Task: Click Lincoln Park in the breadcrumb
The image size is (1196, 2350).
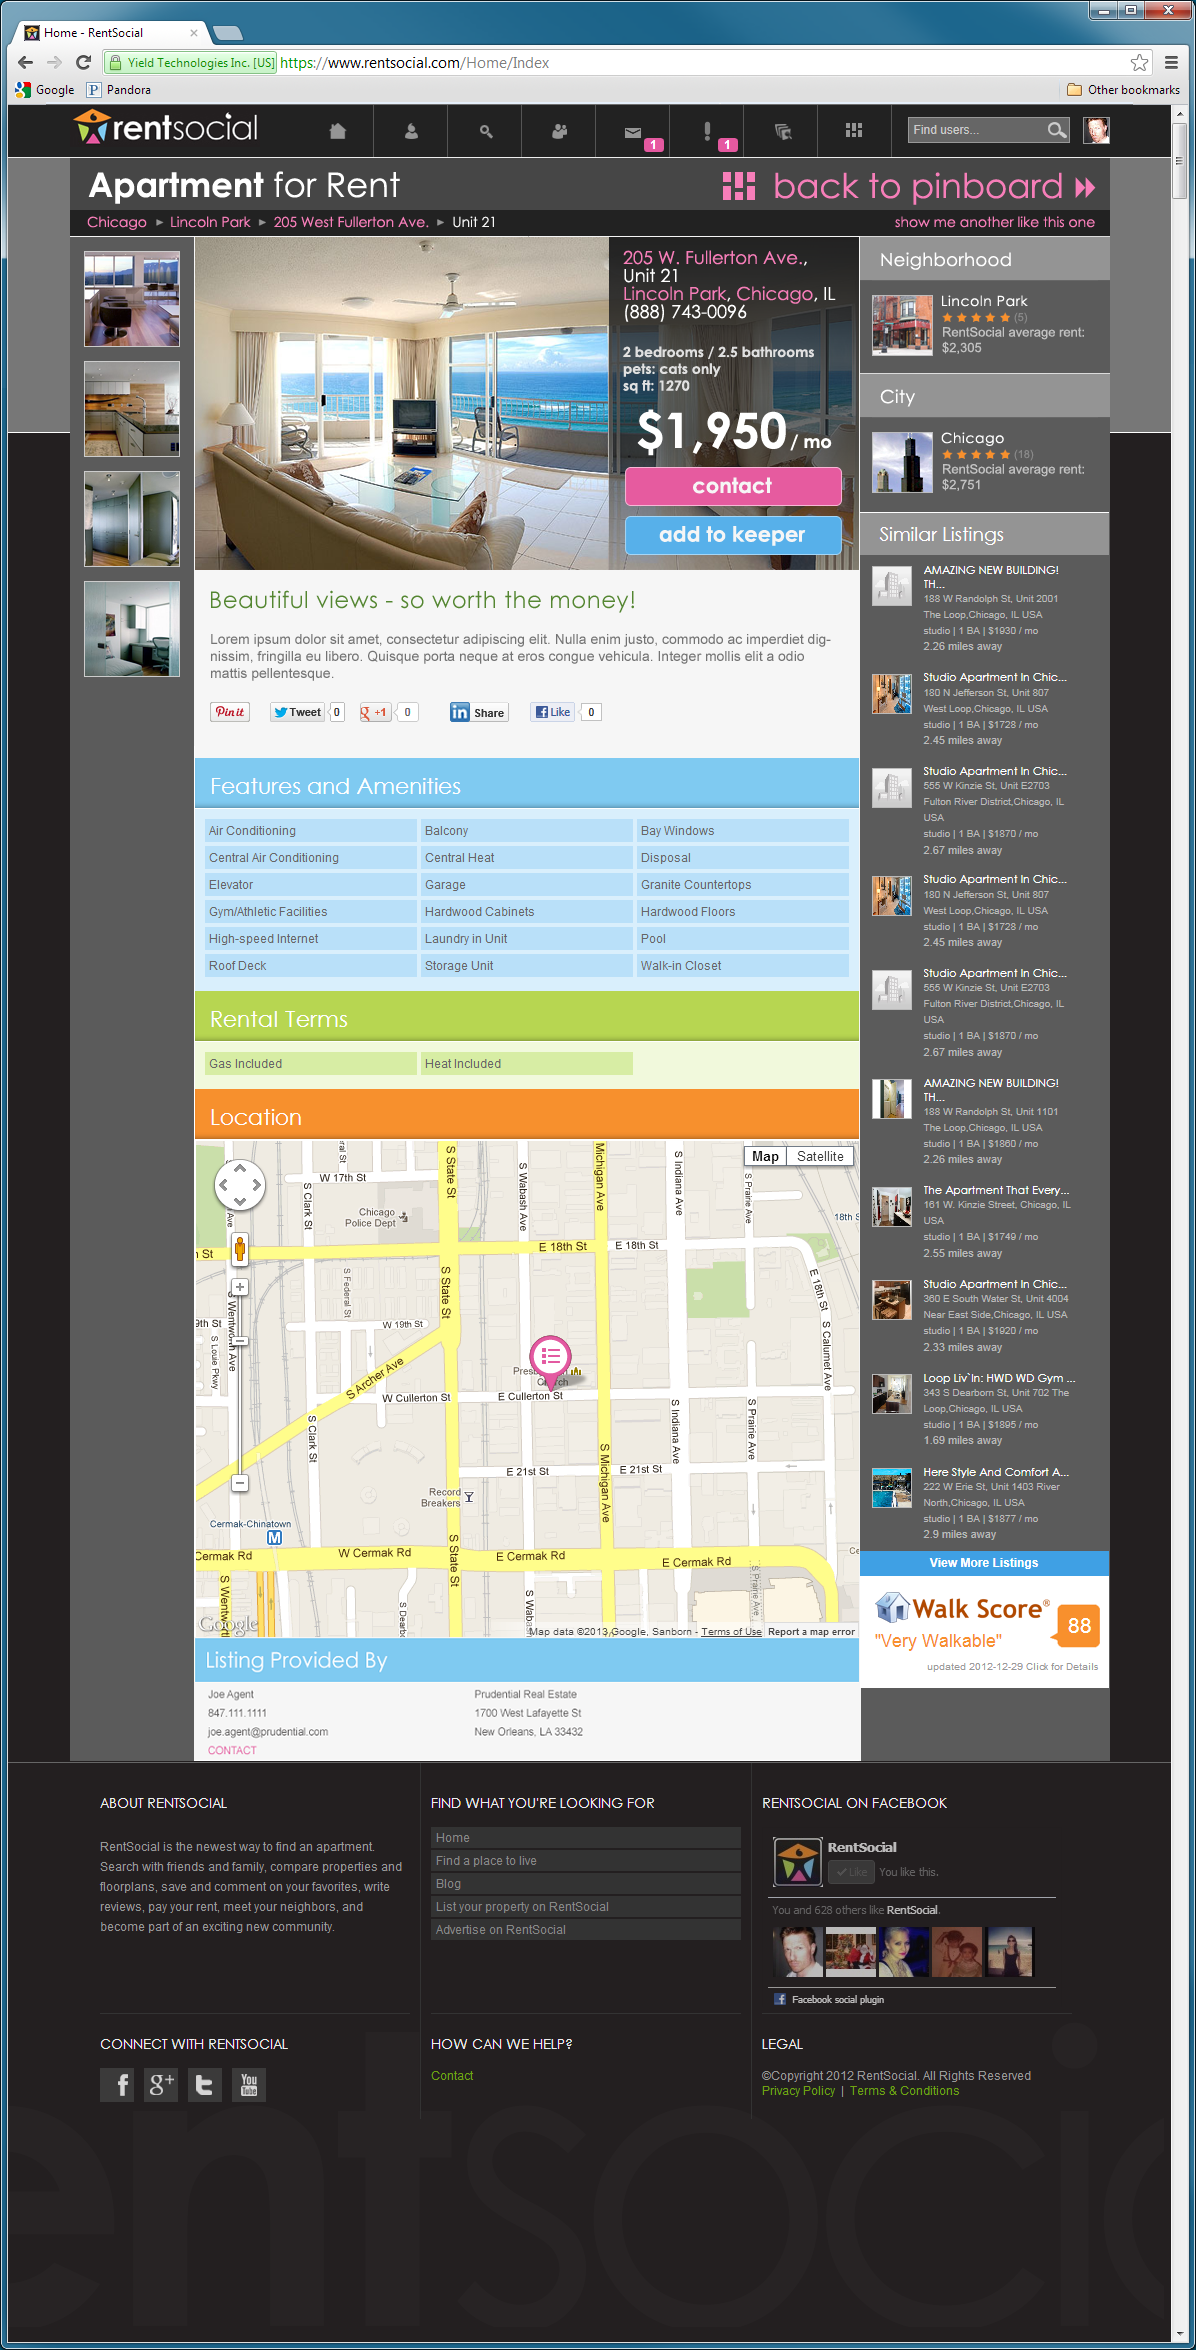Action: click(210, 222)
